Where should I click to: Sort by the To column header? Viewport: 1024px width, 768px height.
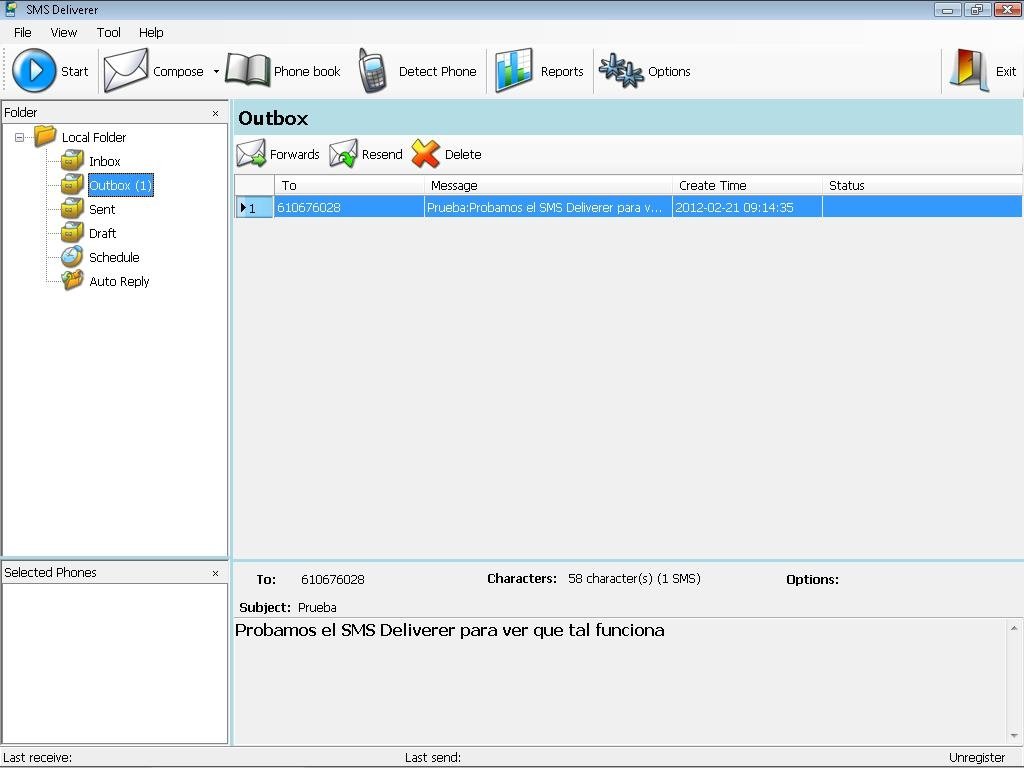(349, 185)
